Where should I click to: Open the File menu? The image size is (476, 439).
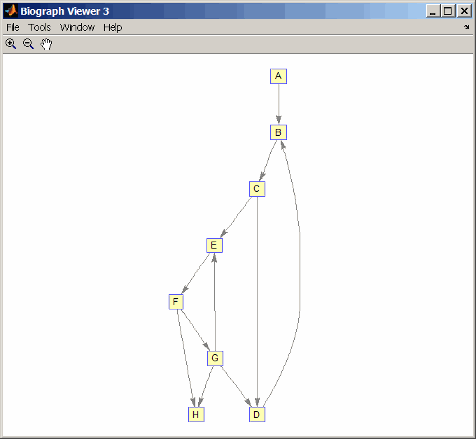(x=13, y=27)
